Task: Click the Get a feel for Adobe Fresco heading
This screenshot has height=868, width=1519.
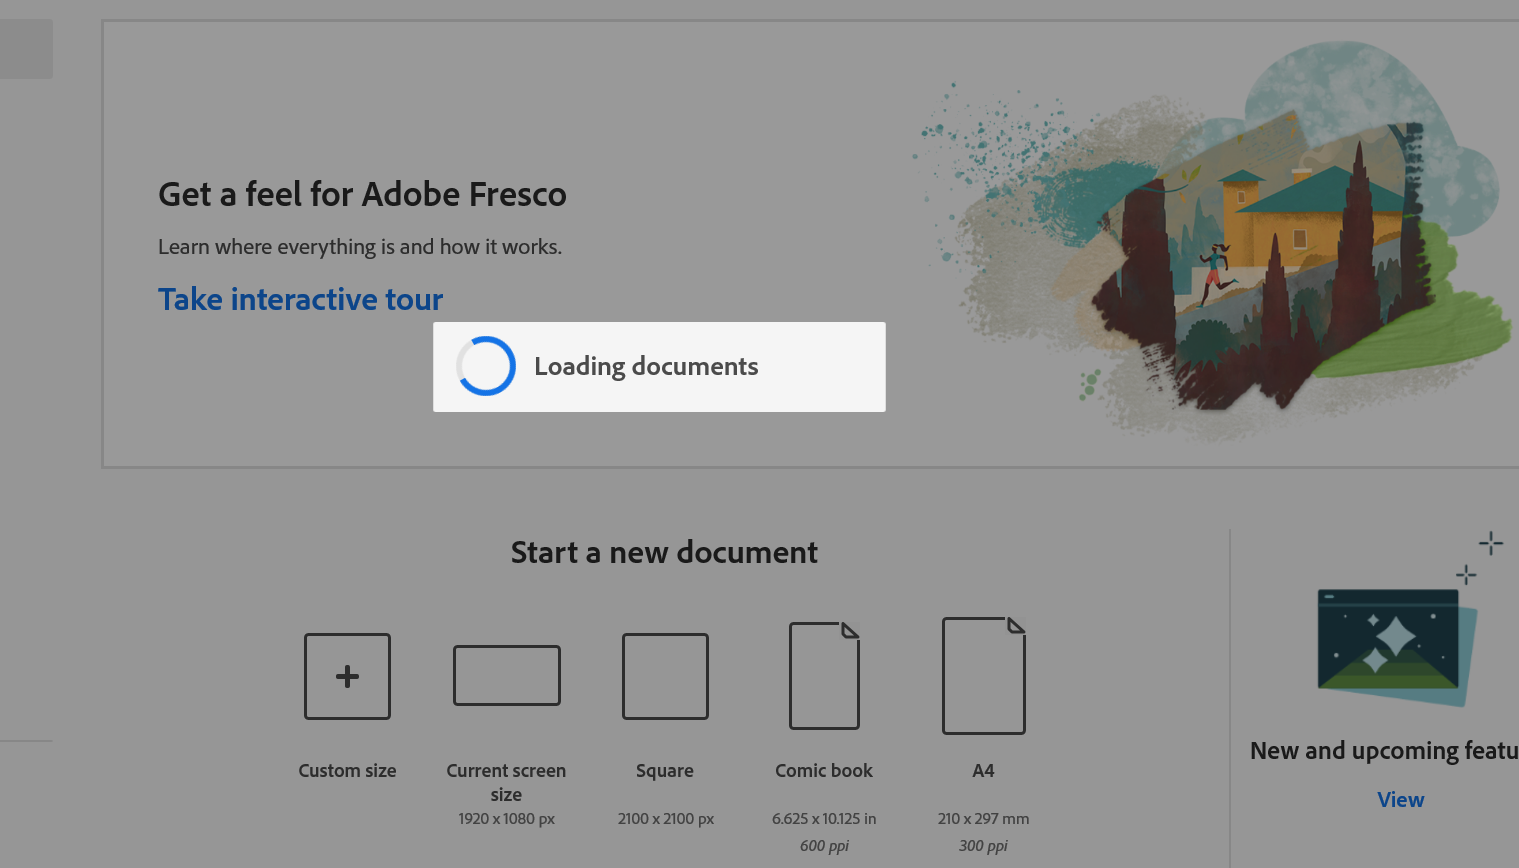Action: tap(362, 194)
